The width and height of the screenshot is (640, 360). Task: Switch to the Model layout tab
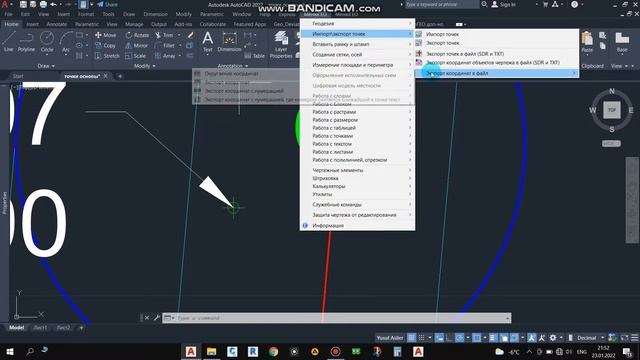click(x=17, y=328)
